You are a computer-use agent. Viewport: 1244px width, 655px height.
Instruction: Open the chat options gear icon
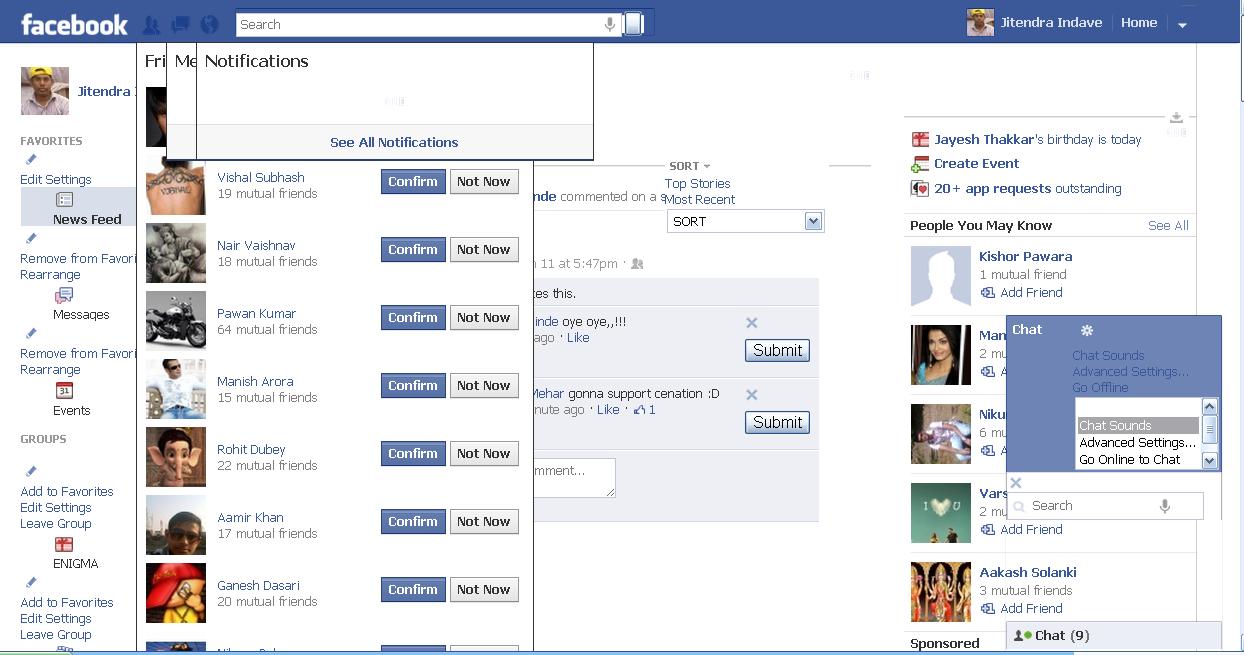coord(1087,330)
